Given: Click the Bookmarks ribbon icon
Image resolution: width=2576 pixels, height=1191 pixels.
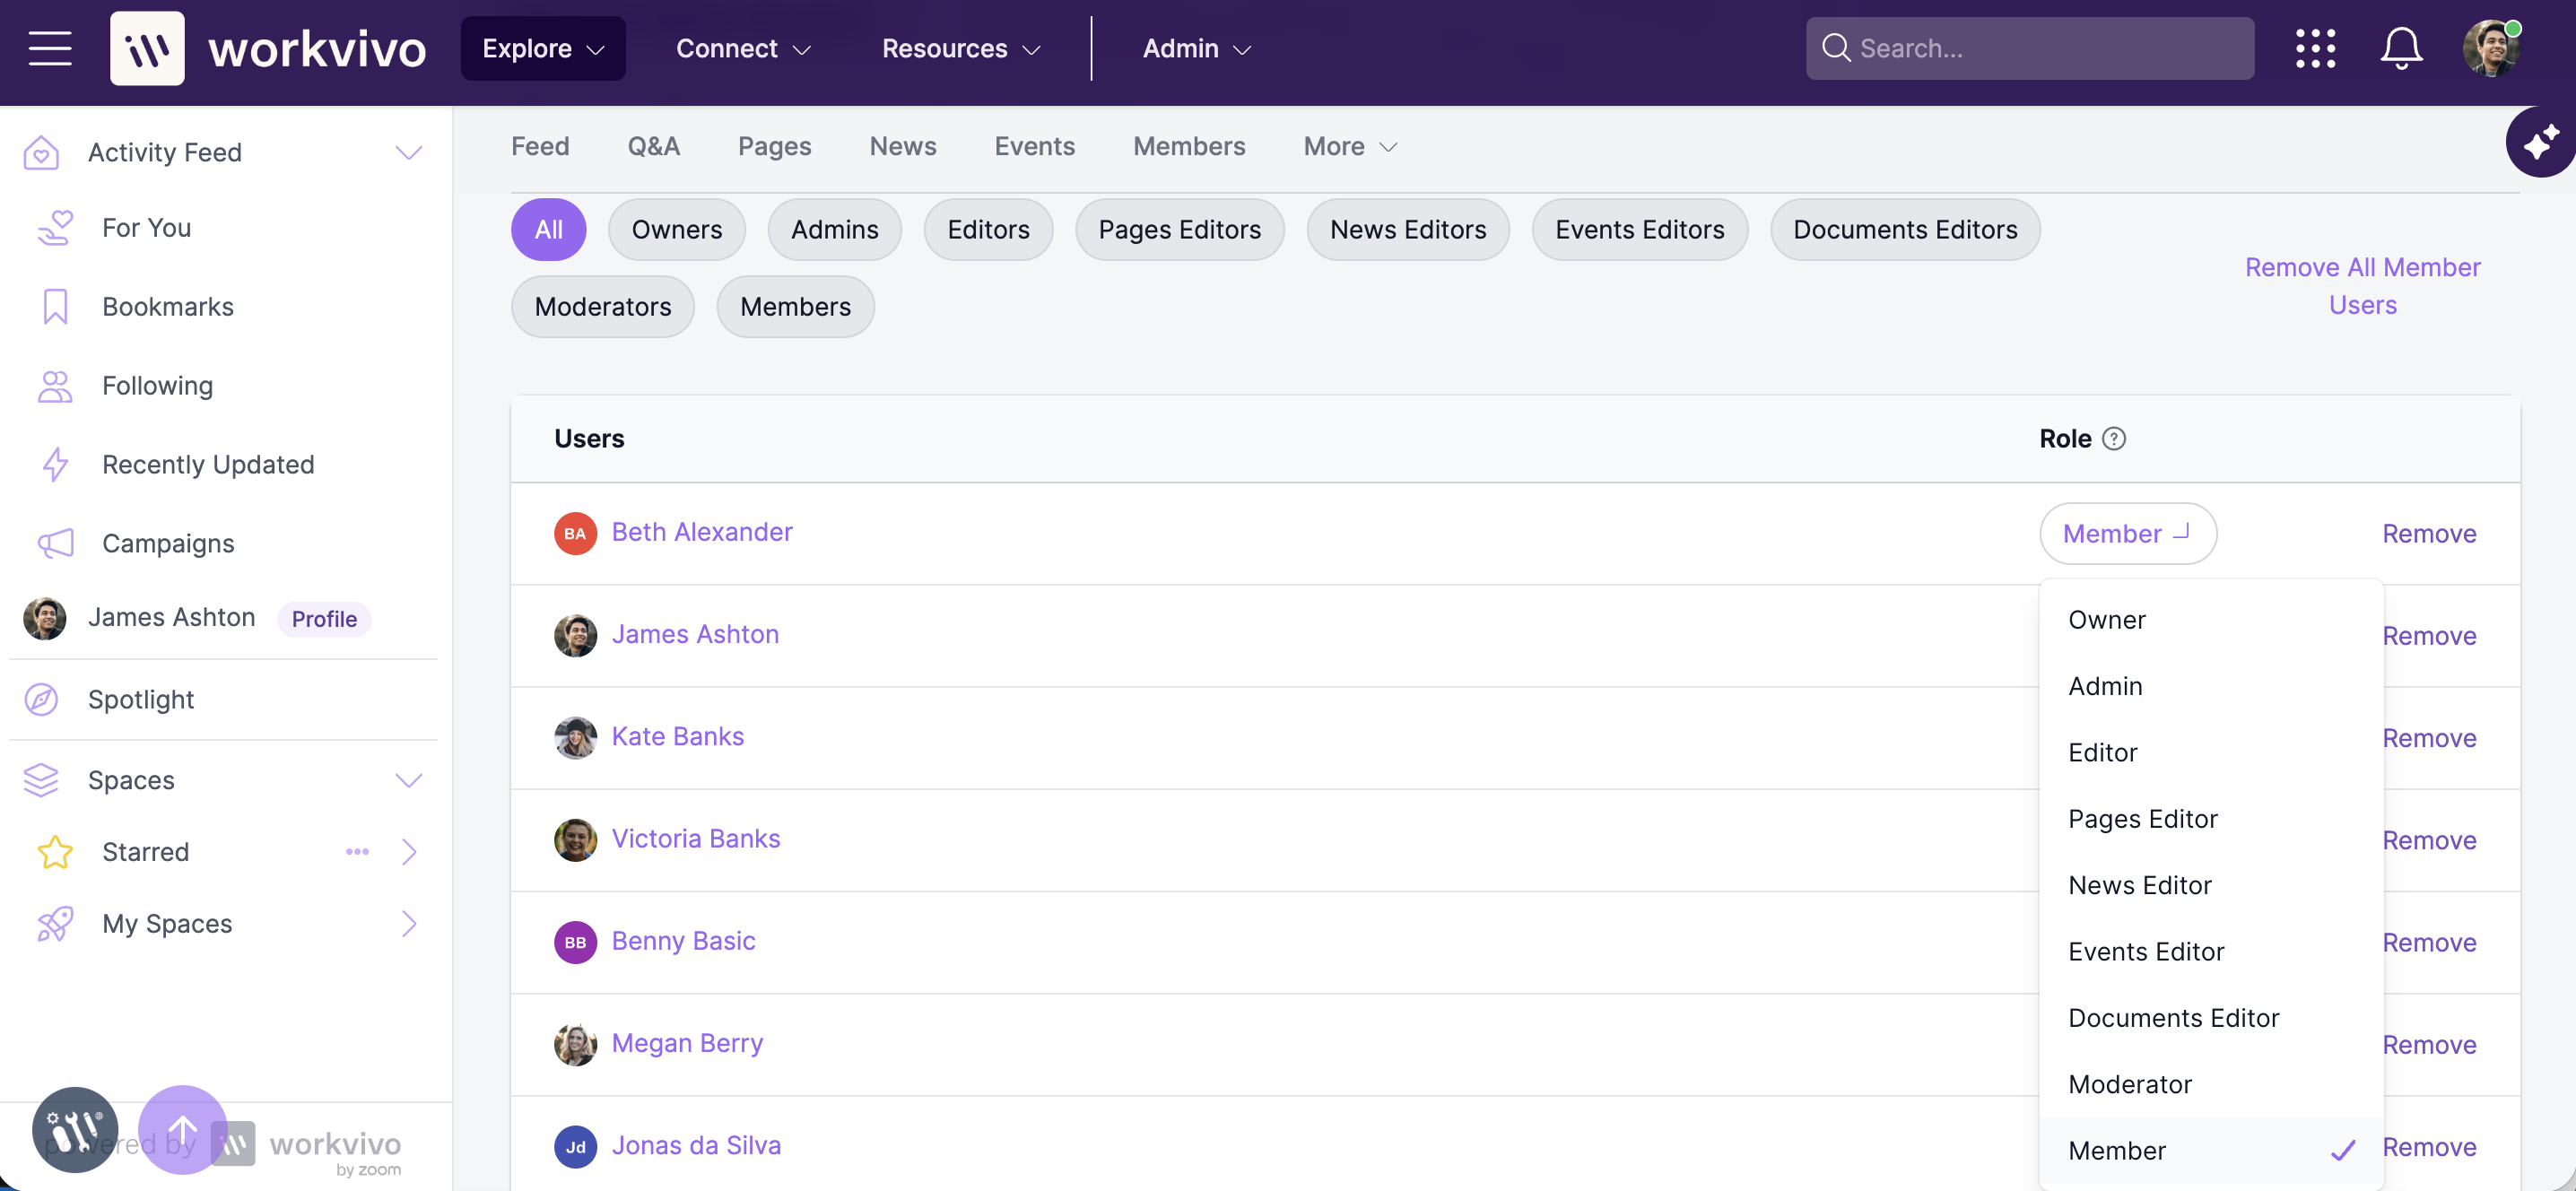Looking at the screenshot, I should point(55,306).
